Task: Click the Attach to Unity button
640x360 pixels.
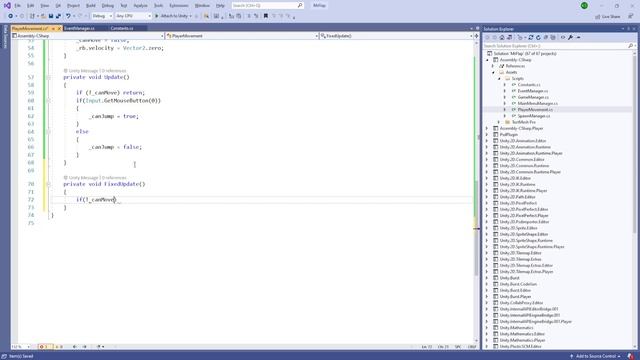Action: tap(172, 16)
